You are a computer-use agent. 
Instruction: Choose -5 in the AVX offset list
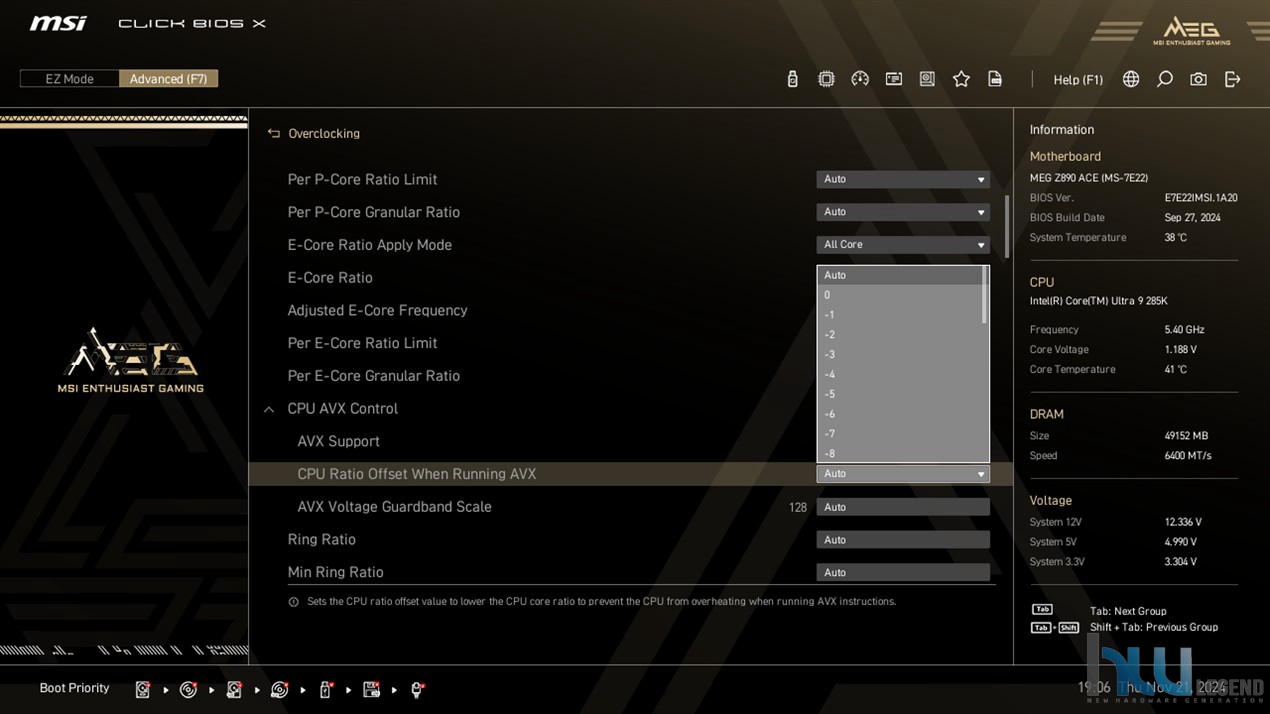point(900,395)
